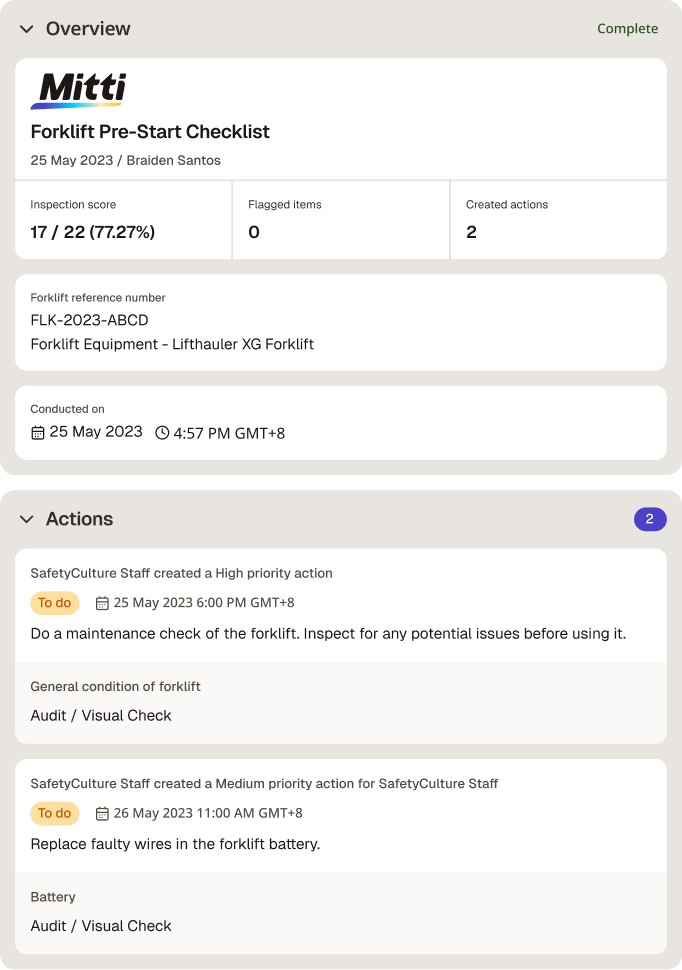Click calendar icon beside 25 May 2023 conducted date
Viewport: 682px width, 970px height.
[38, 433]
